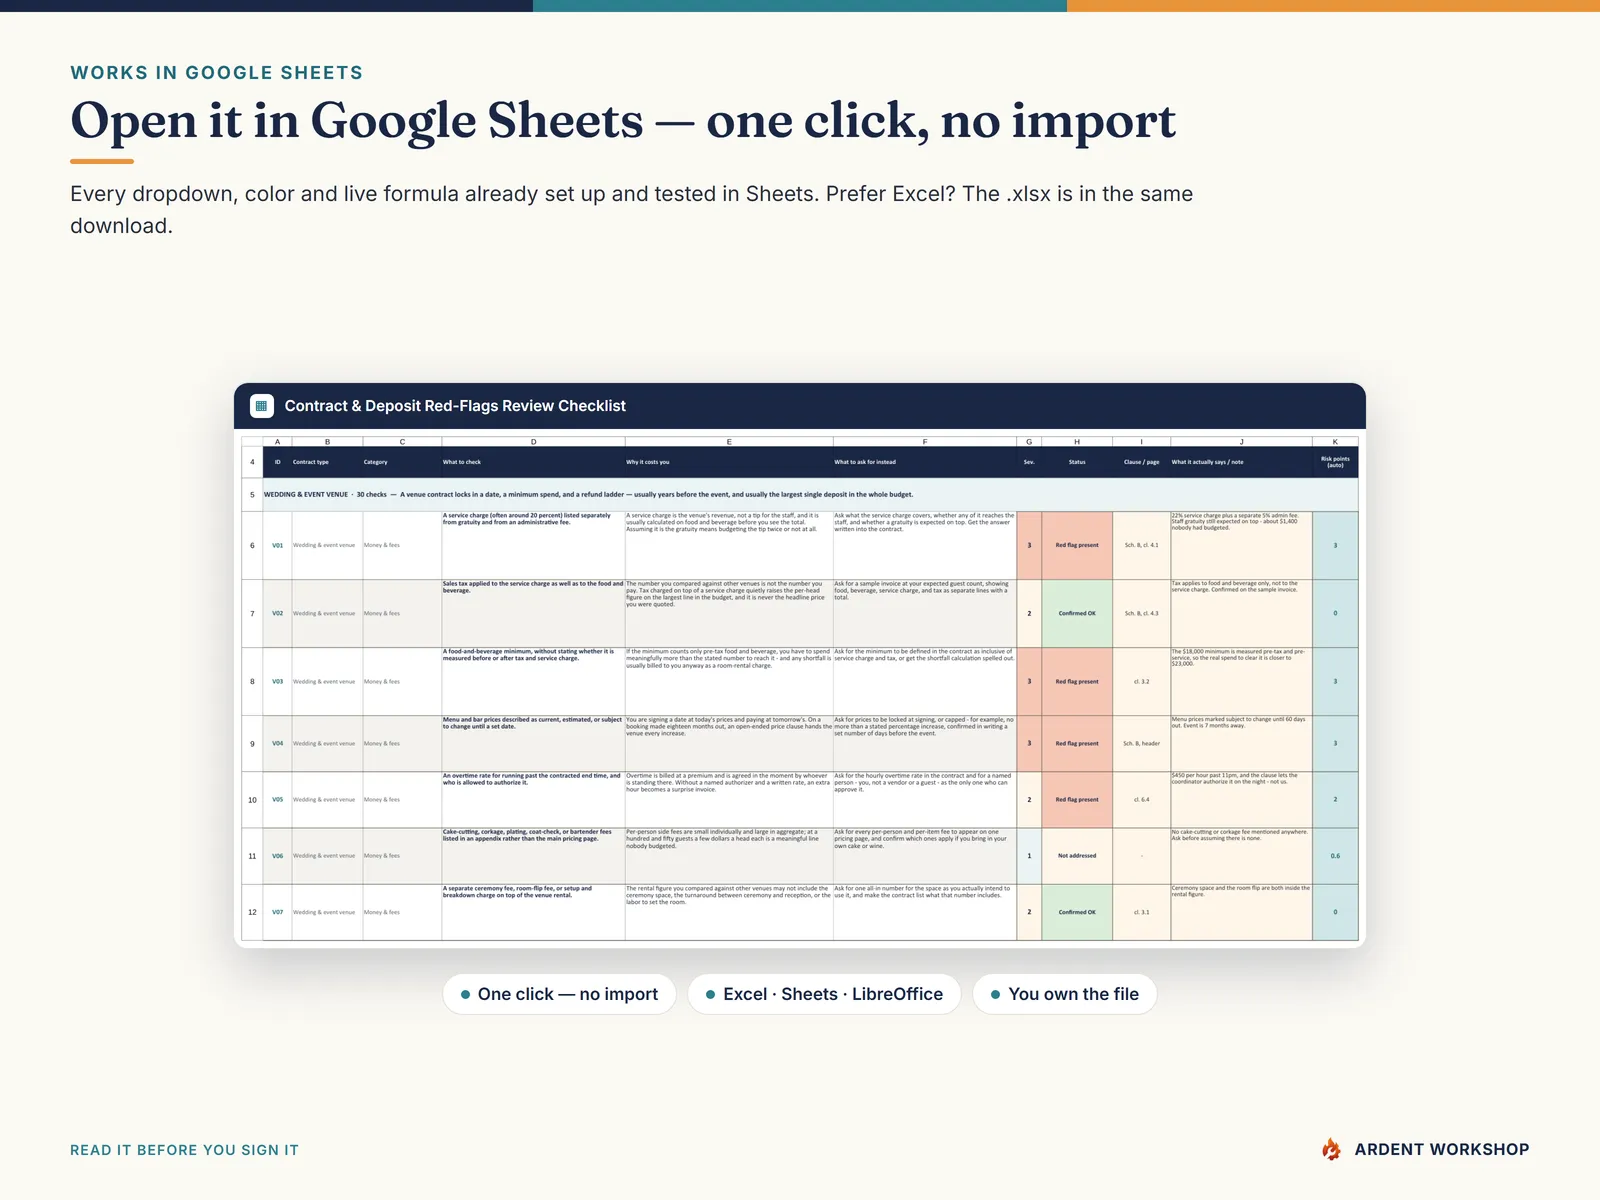
Task: Click the 'cl. 3.1' clause cell
Action: click(1141, 912)
